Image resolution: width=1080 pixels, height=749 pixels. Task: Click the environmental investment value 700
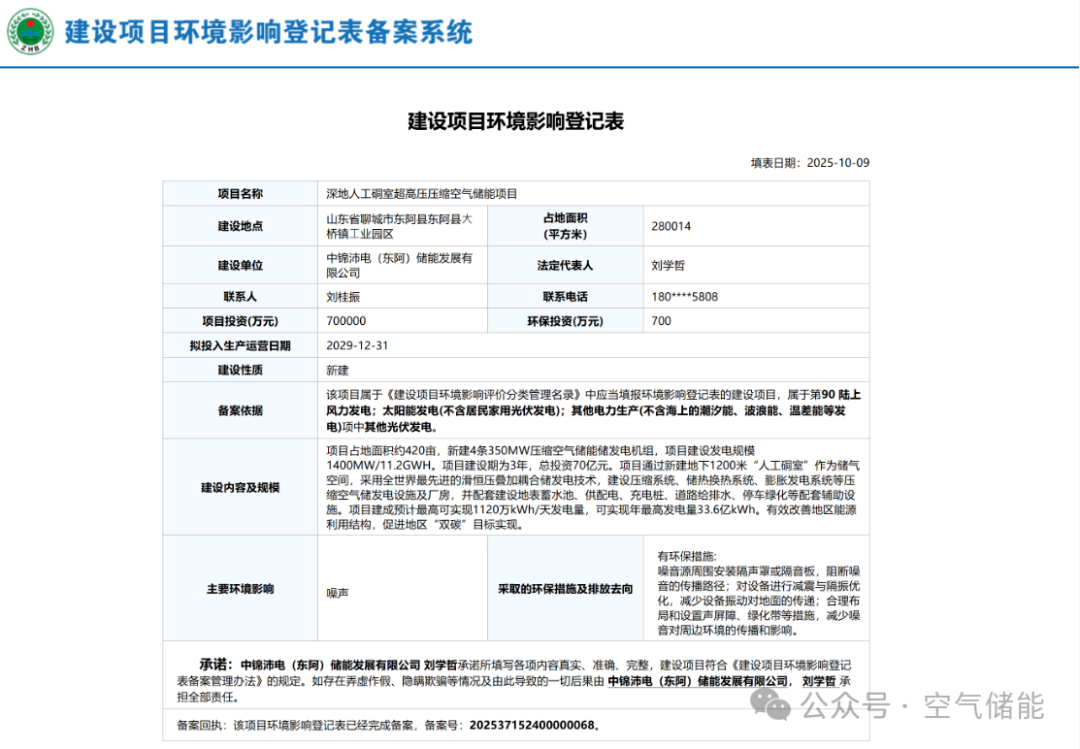[663, 321]
